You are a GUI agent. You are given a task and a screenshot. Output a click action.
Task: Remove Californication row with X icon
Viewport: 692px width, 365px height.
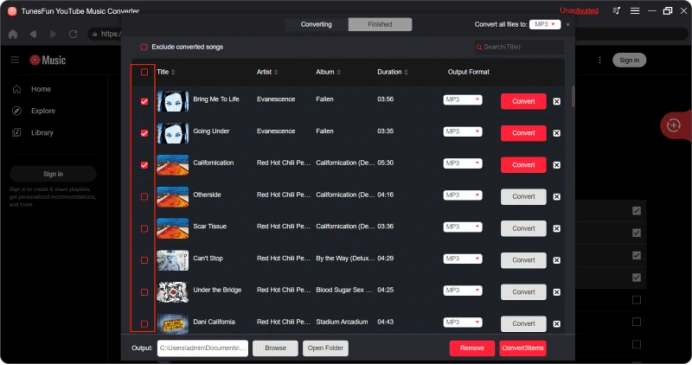[x=557, y=165]
